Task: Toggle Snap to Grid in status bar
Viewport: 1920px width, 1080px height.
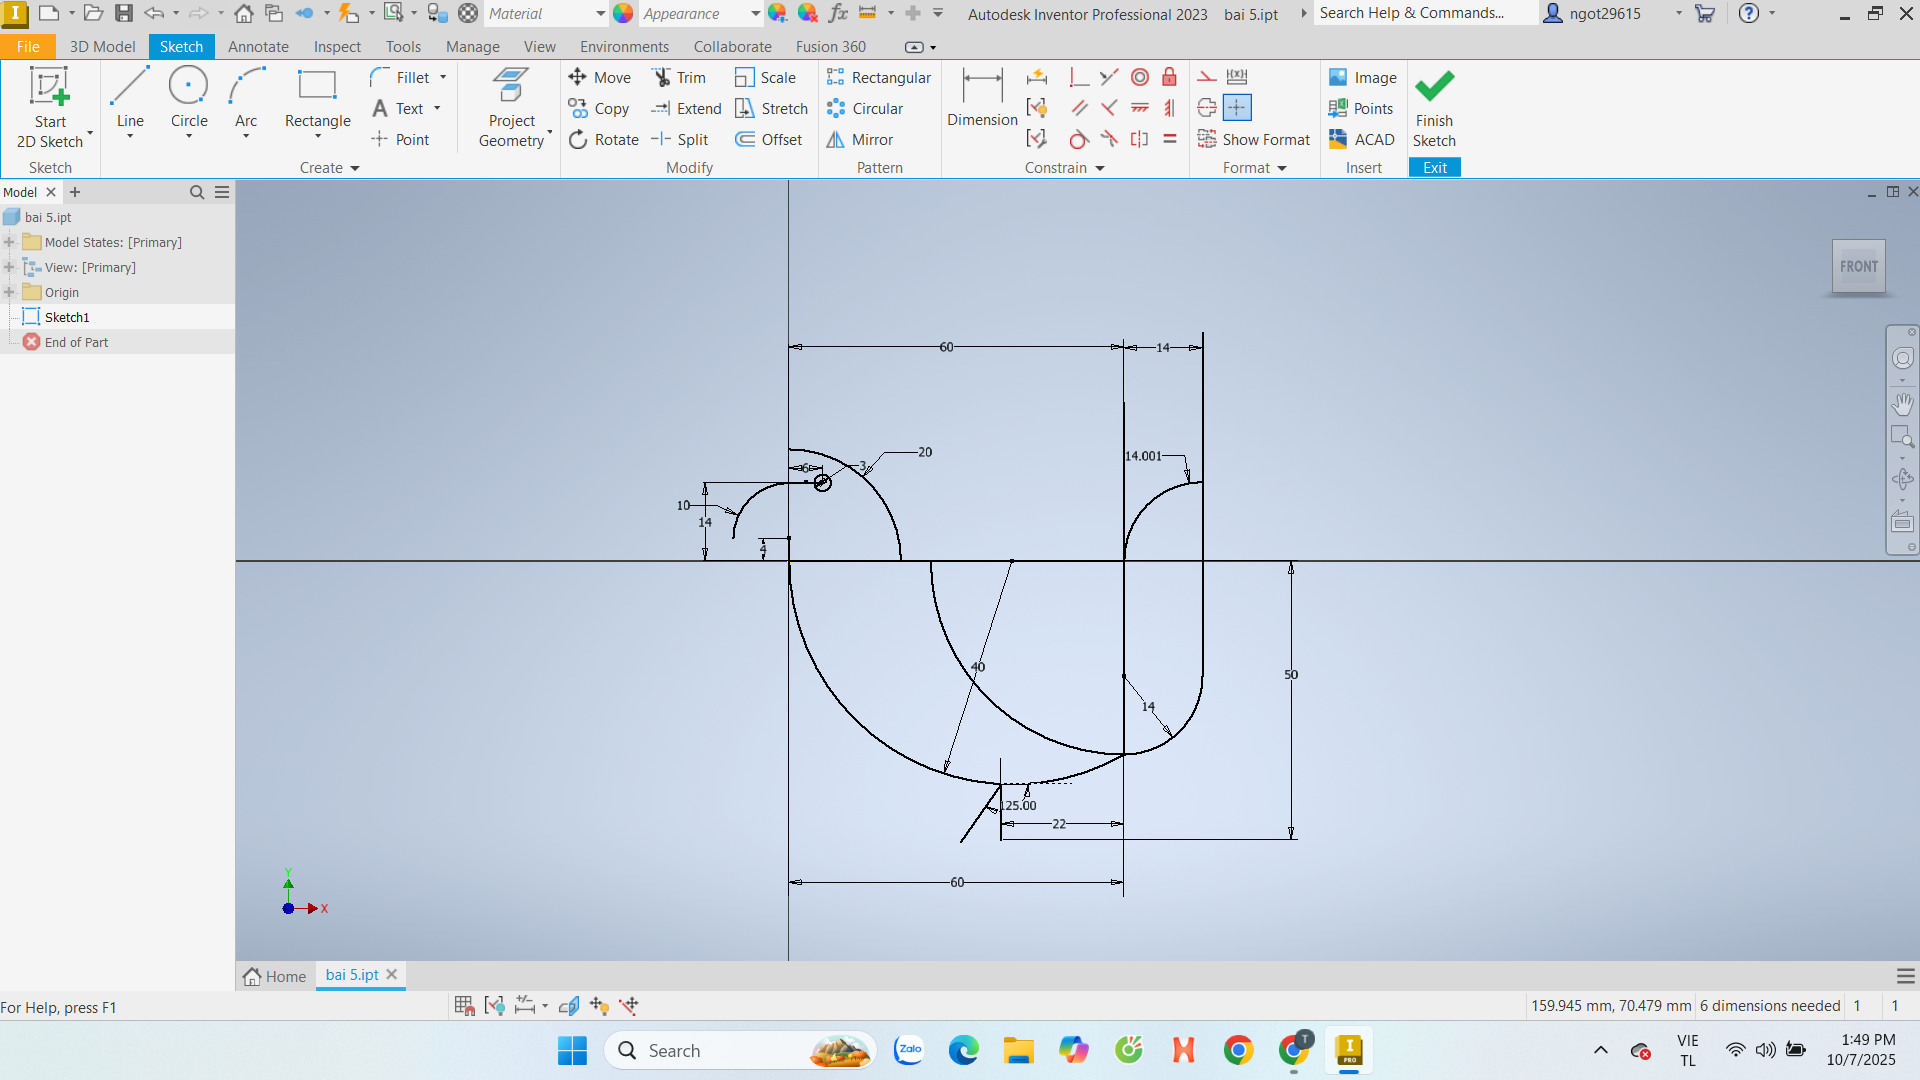Action: point(464,1005)
